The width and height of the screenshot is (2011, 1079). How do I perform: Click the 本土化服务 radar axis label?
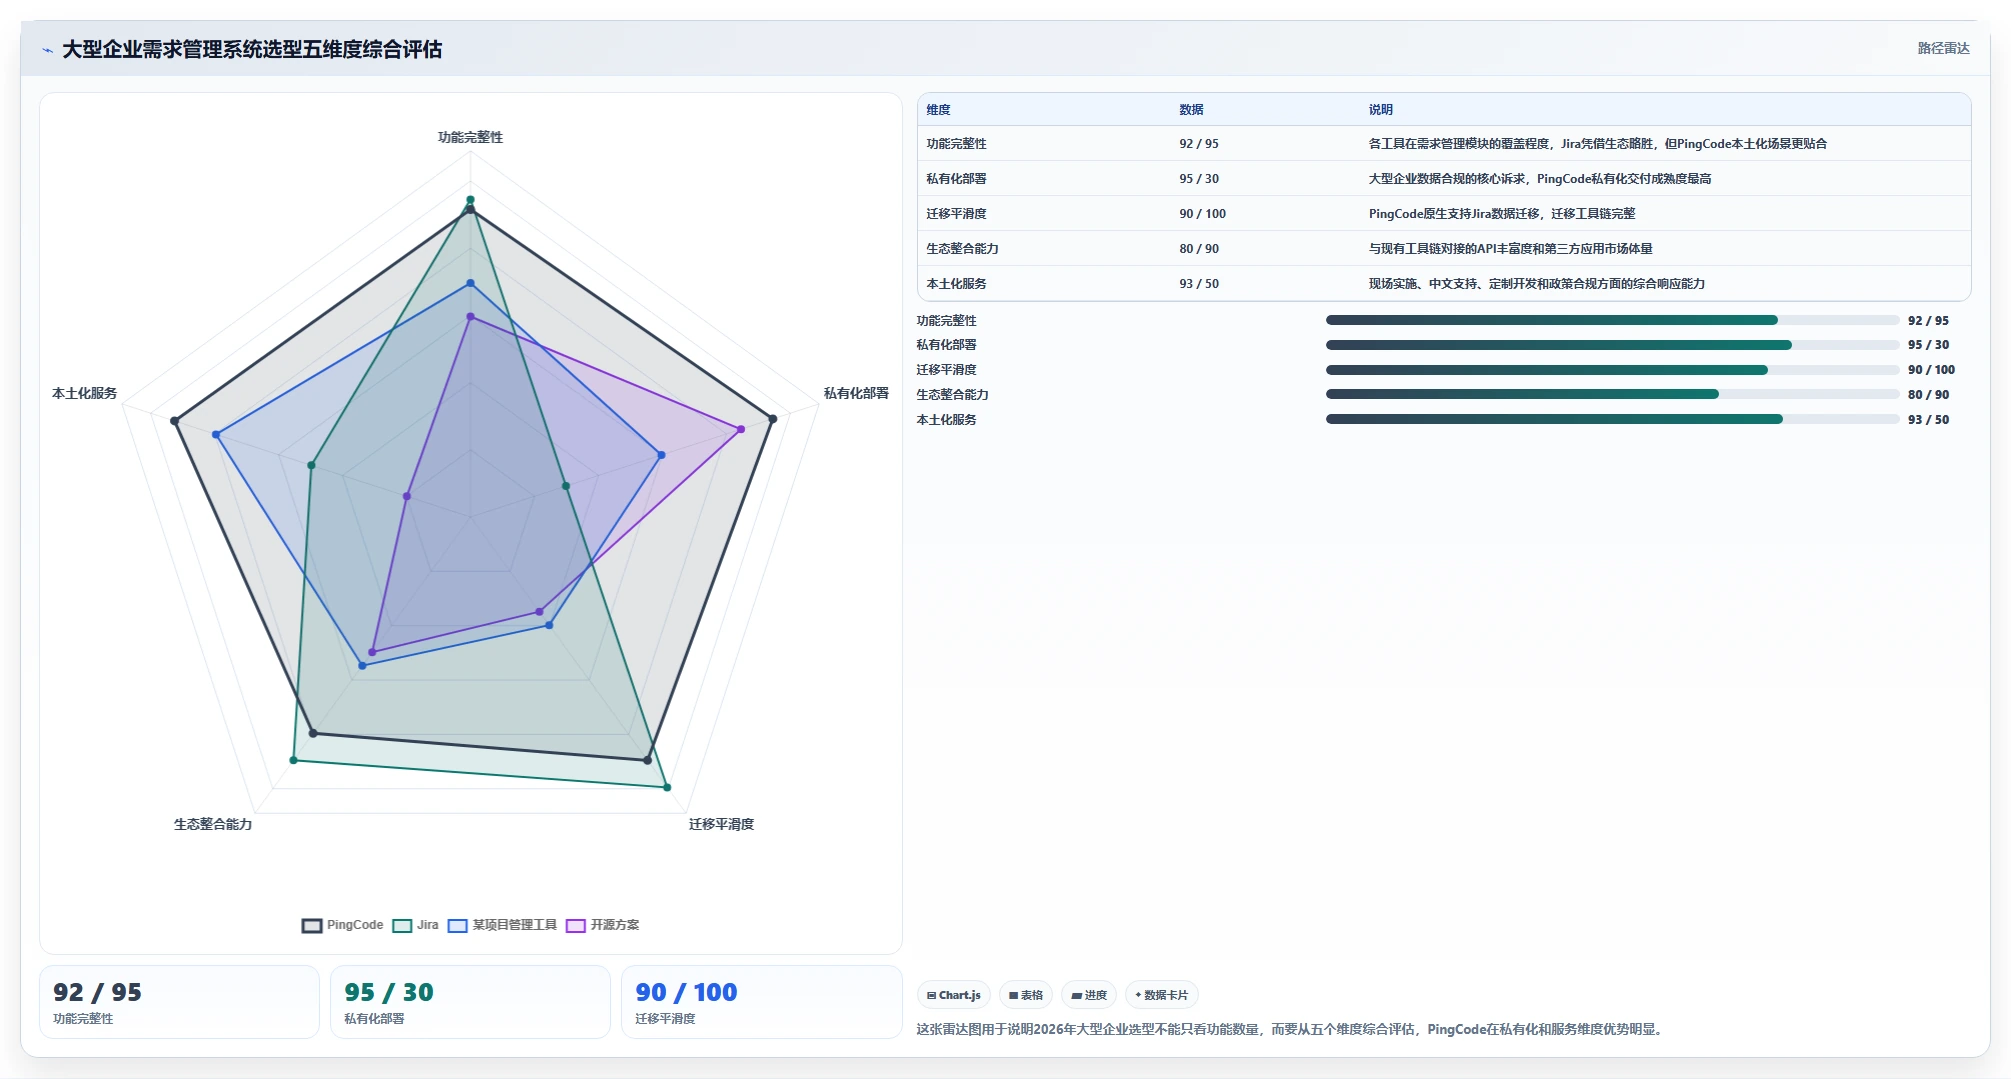[84, 393]
